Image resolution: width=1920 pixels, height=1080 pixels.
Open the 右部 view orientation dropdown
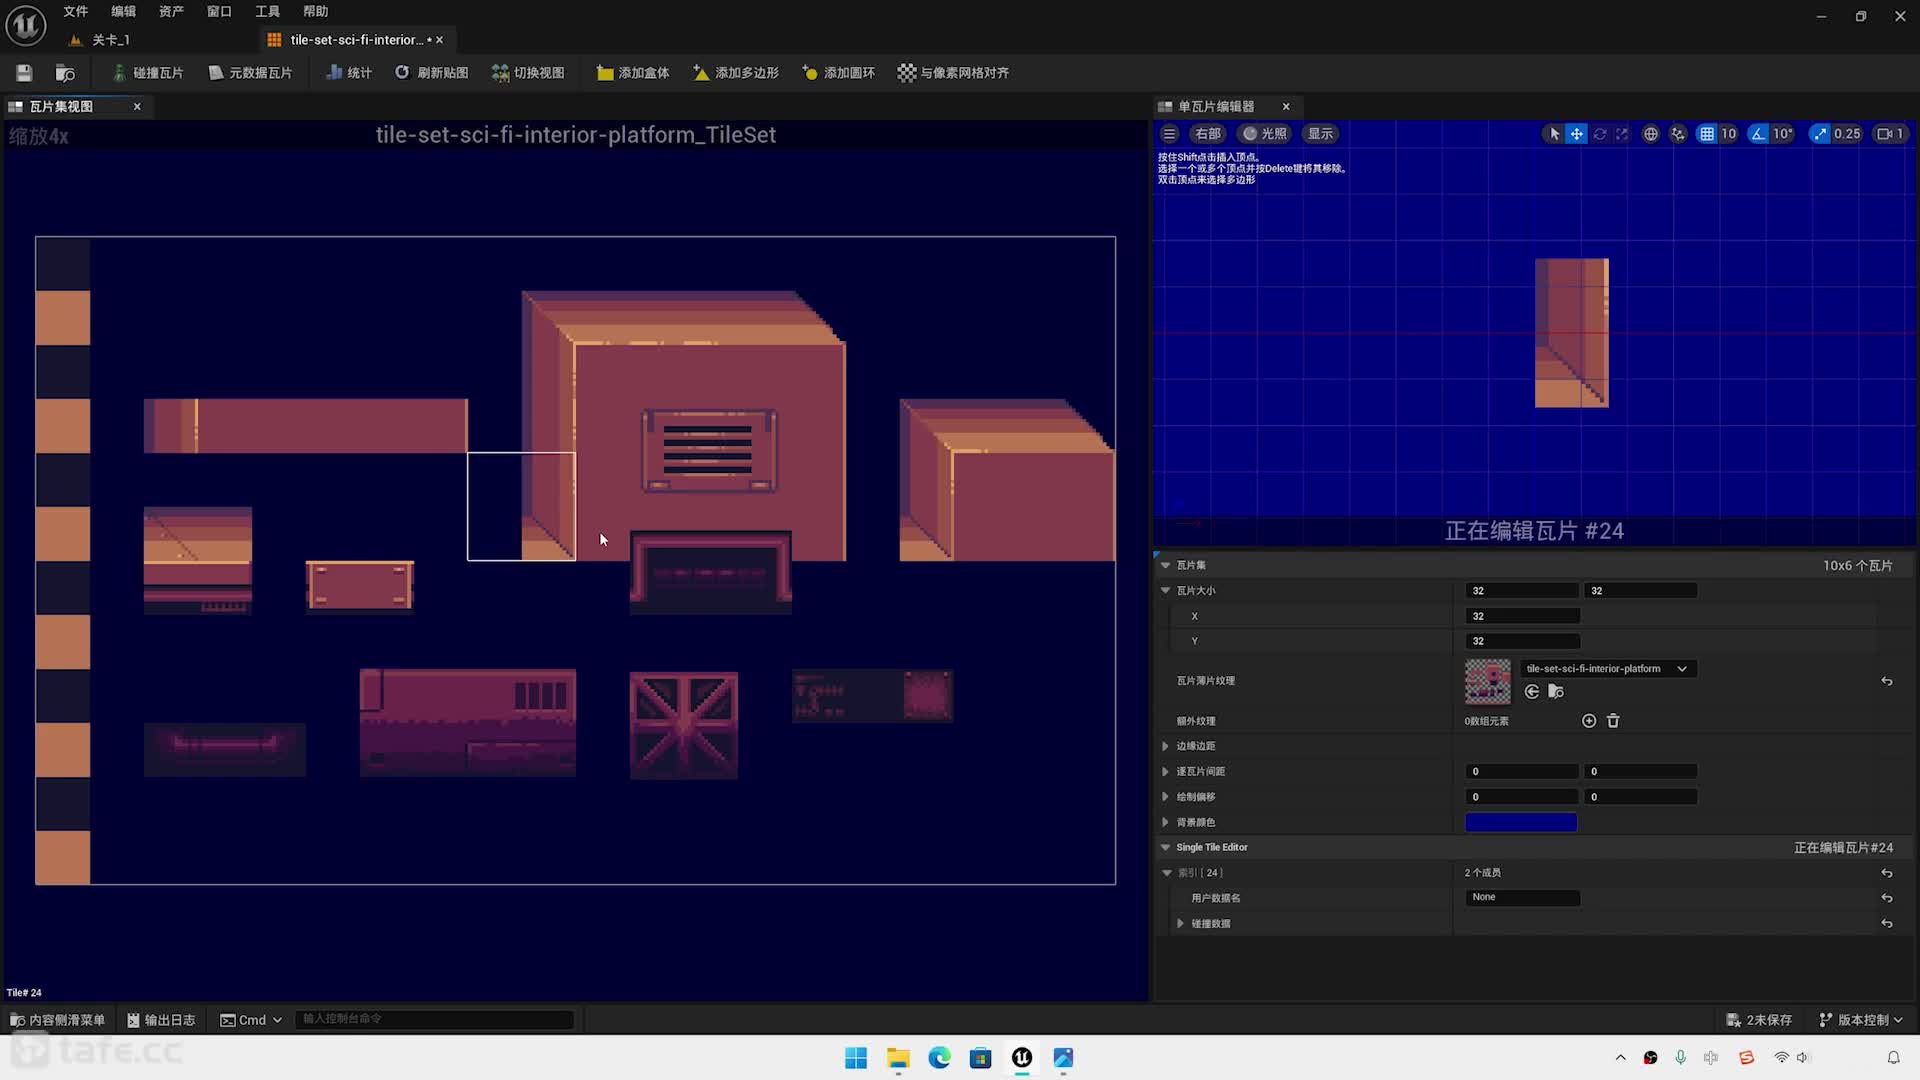point(1208,134)
